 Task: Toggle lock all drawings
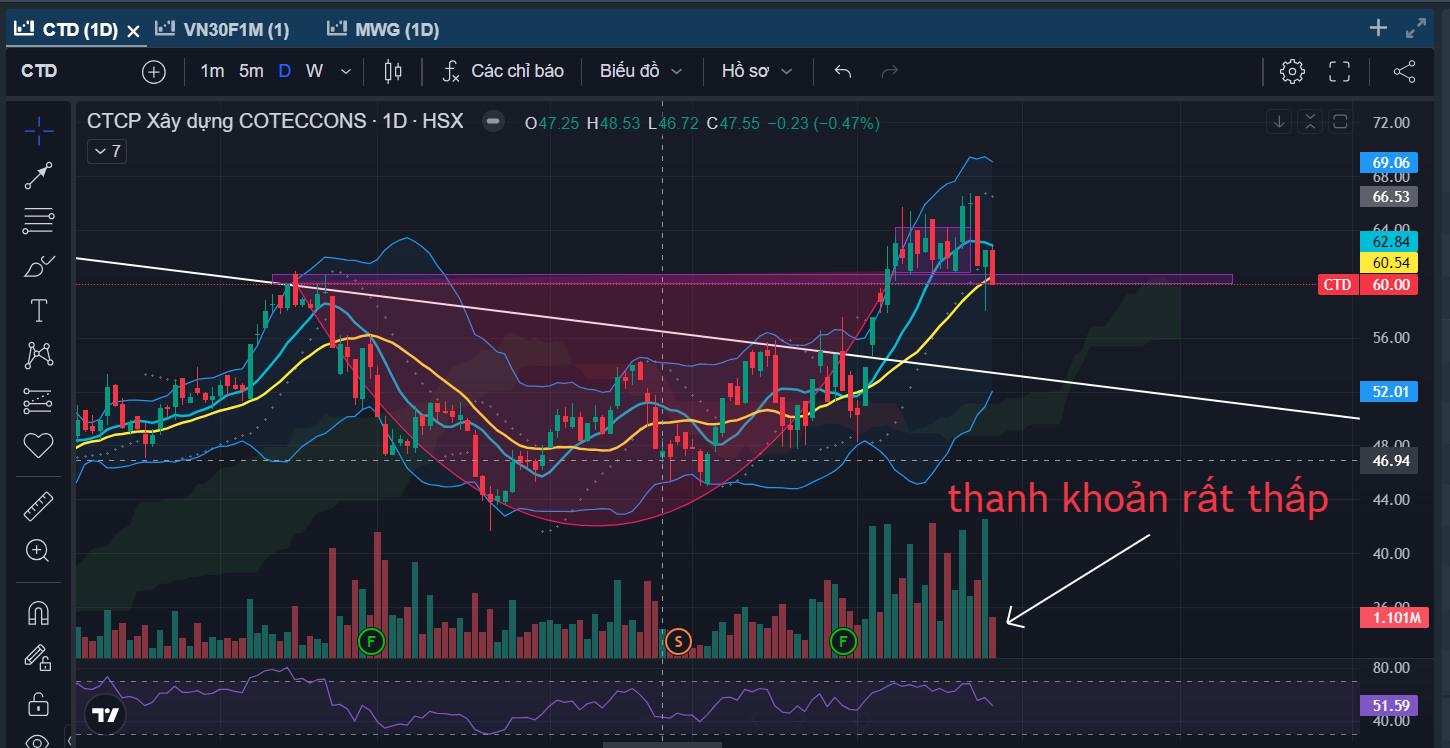[x=39, y=703]
